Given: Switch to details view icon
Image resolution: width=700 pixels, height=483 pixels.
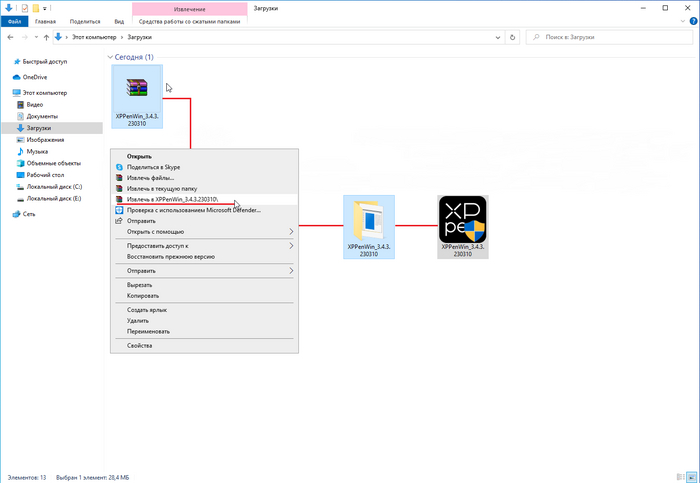Looking at the screenshot, I should pos(681,477).
